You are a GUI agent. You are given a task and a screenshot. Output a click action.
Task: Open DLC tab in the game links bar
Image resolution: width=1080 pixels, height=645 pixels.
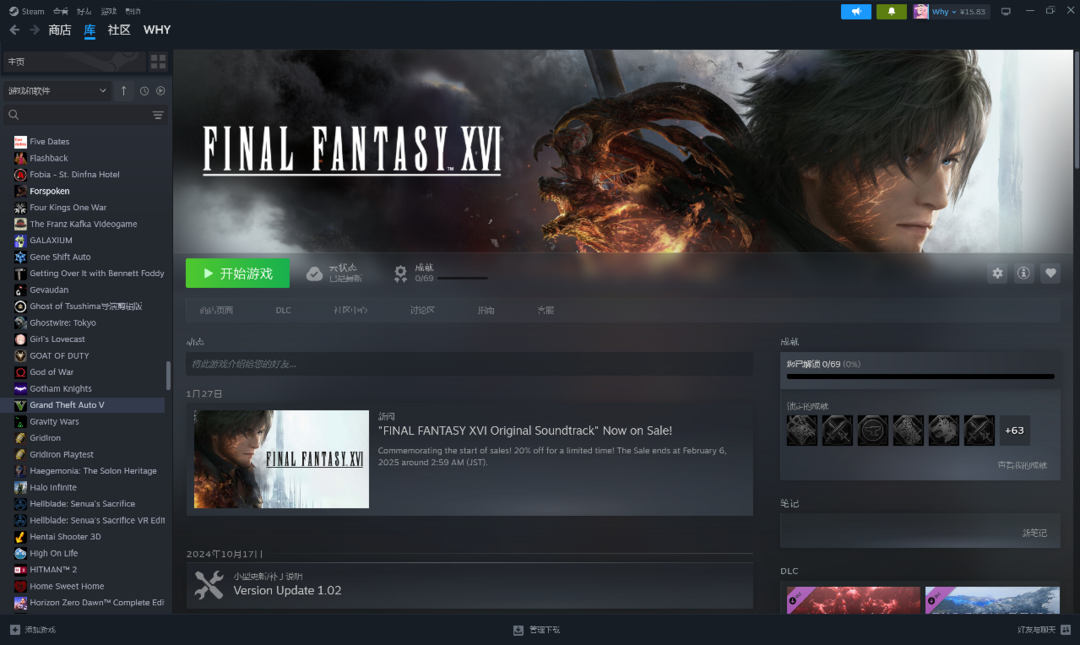pos(283,310)
